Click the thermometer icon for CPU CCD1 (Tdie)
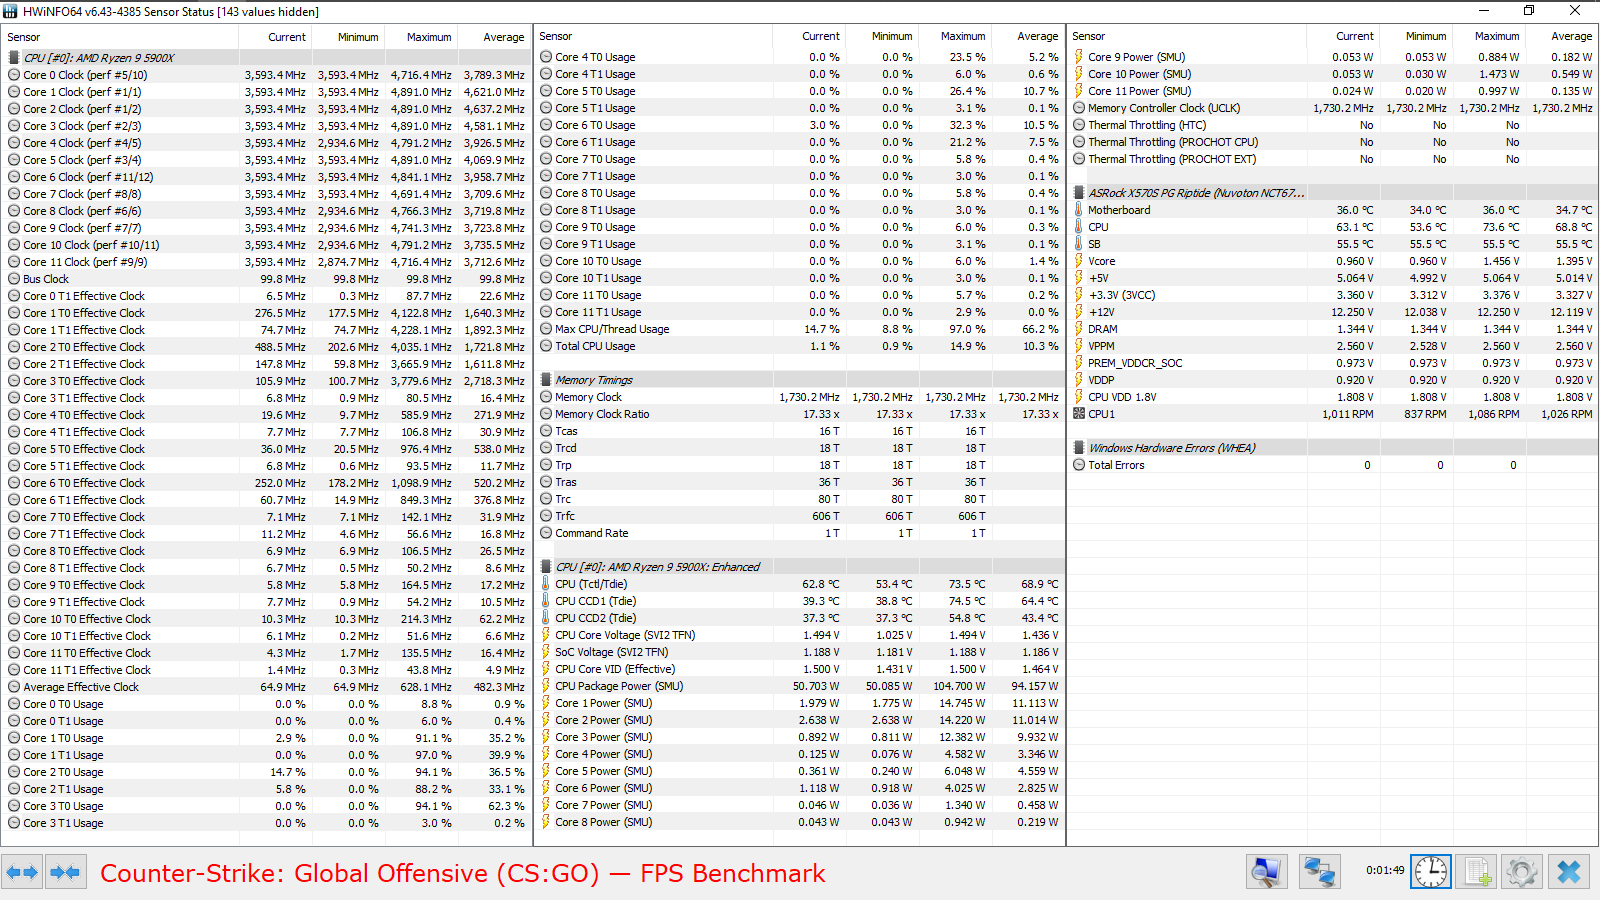The width and height of the screenshot is (1600, 900). [546, 601]
